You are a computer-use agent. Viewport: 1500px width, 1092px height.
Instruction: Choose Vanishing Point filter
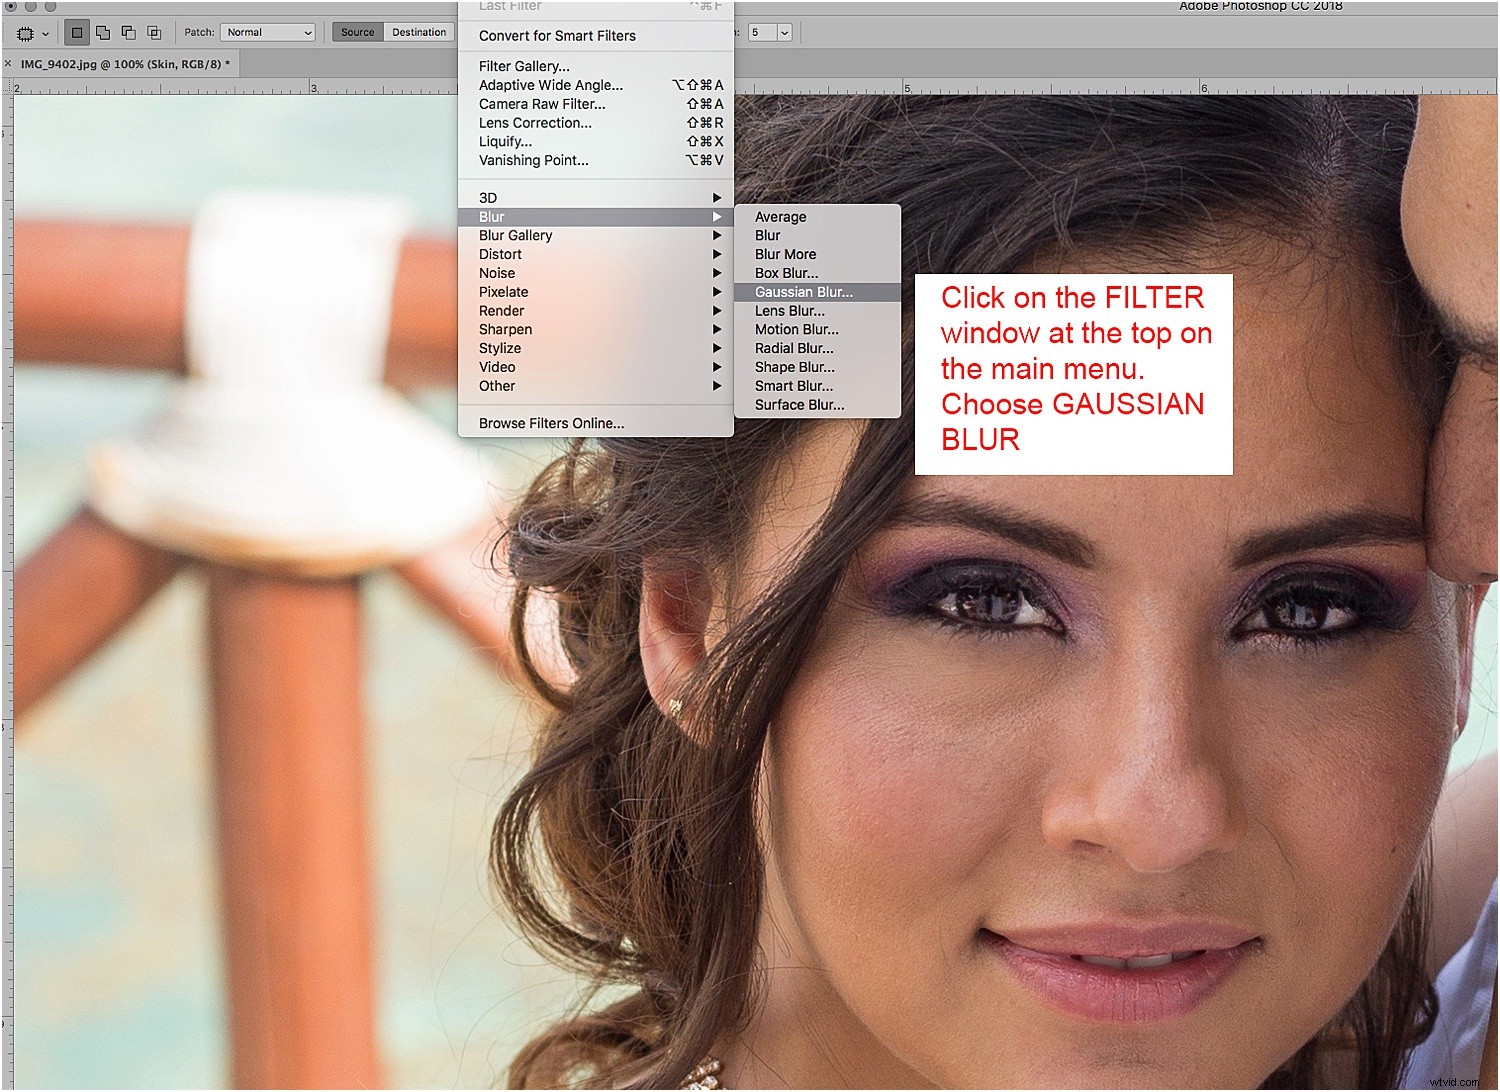tap(533, 160)
